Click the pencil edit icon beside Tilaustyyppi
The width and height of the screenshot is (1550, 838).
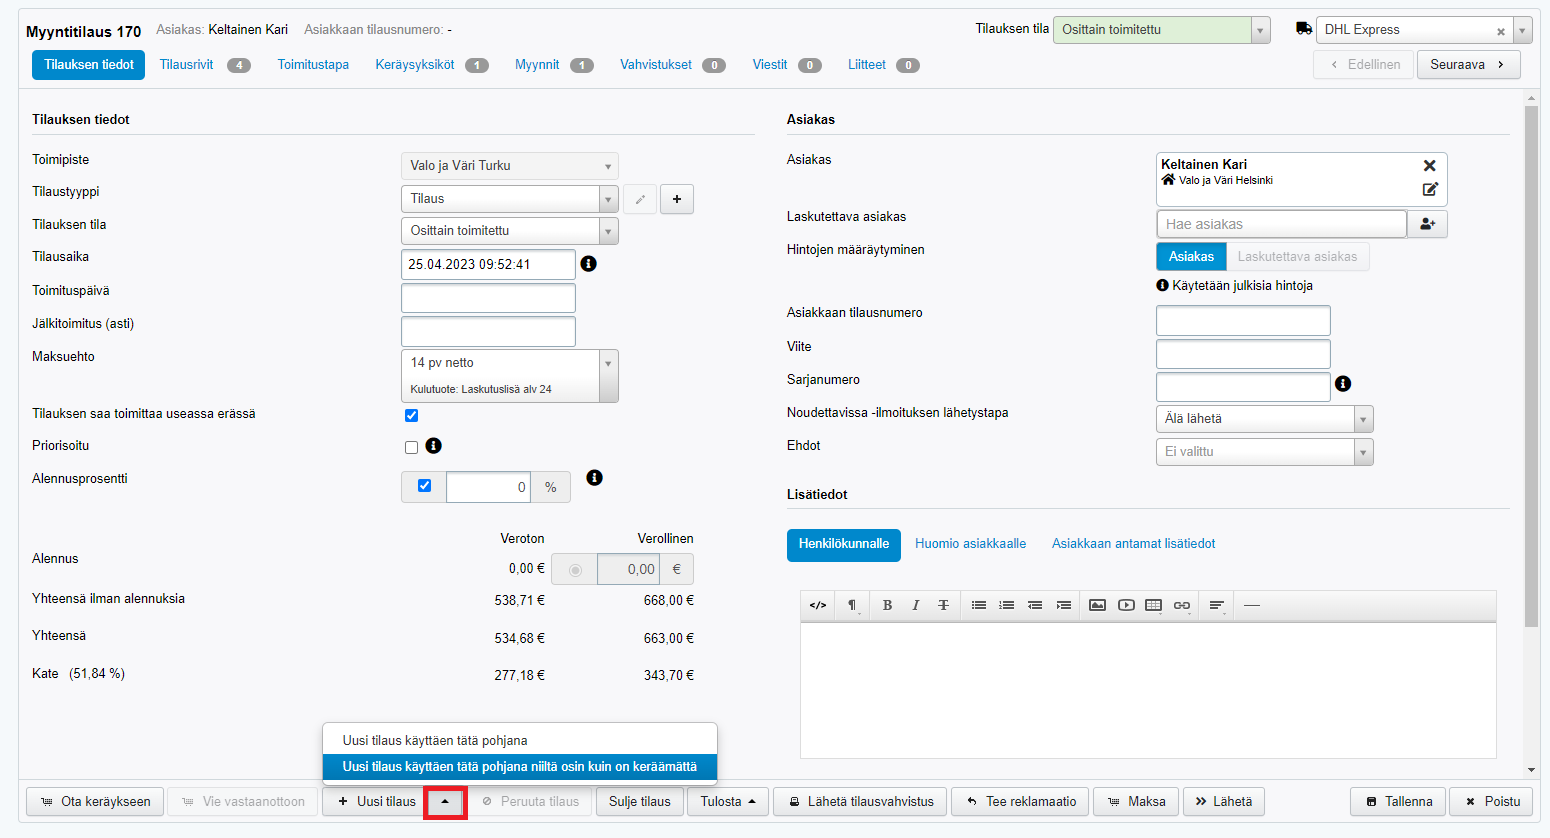pos(640,199)
